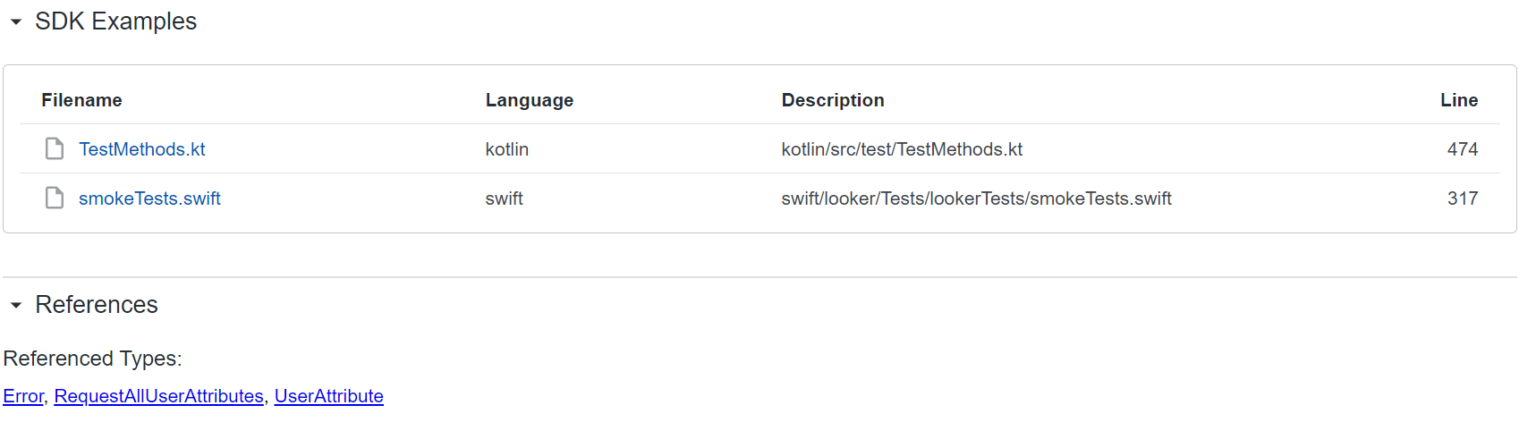Click the Line column header

pyautogui.click(x=1458, y=100)
